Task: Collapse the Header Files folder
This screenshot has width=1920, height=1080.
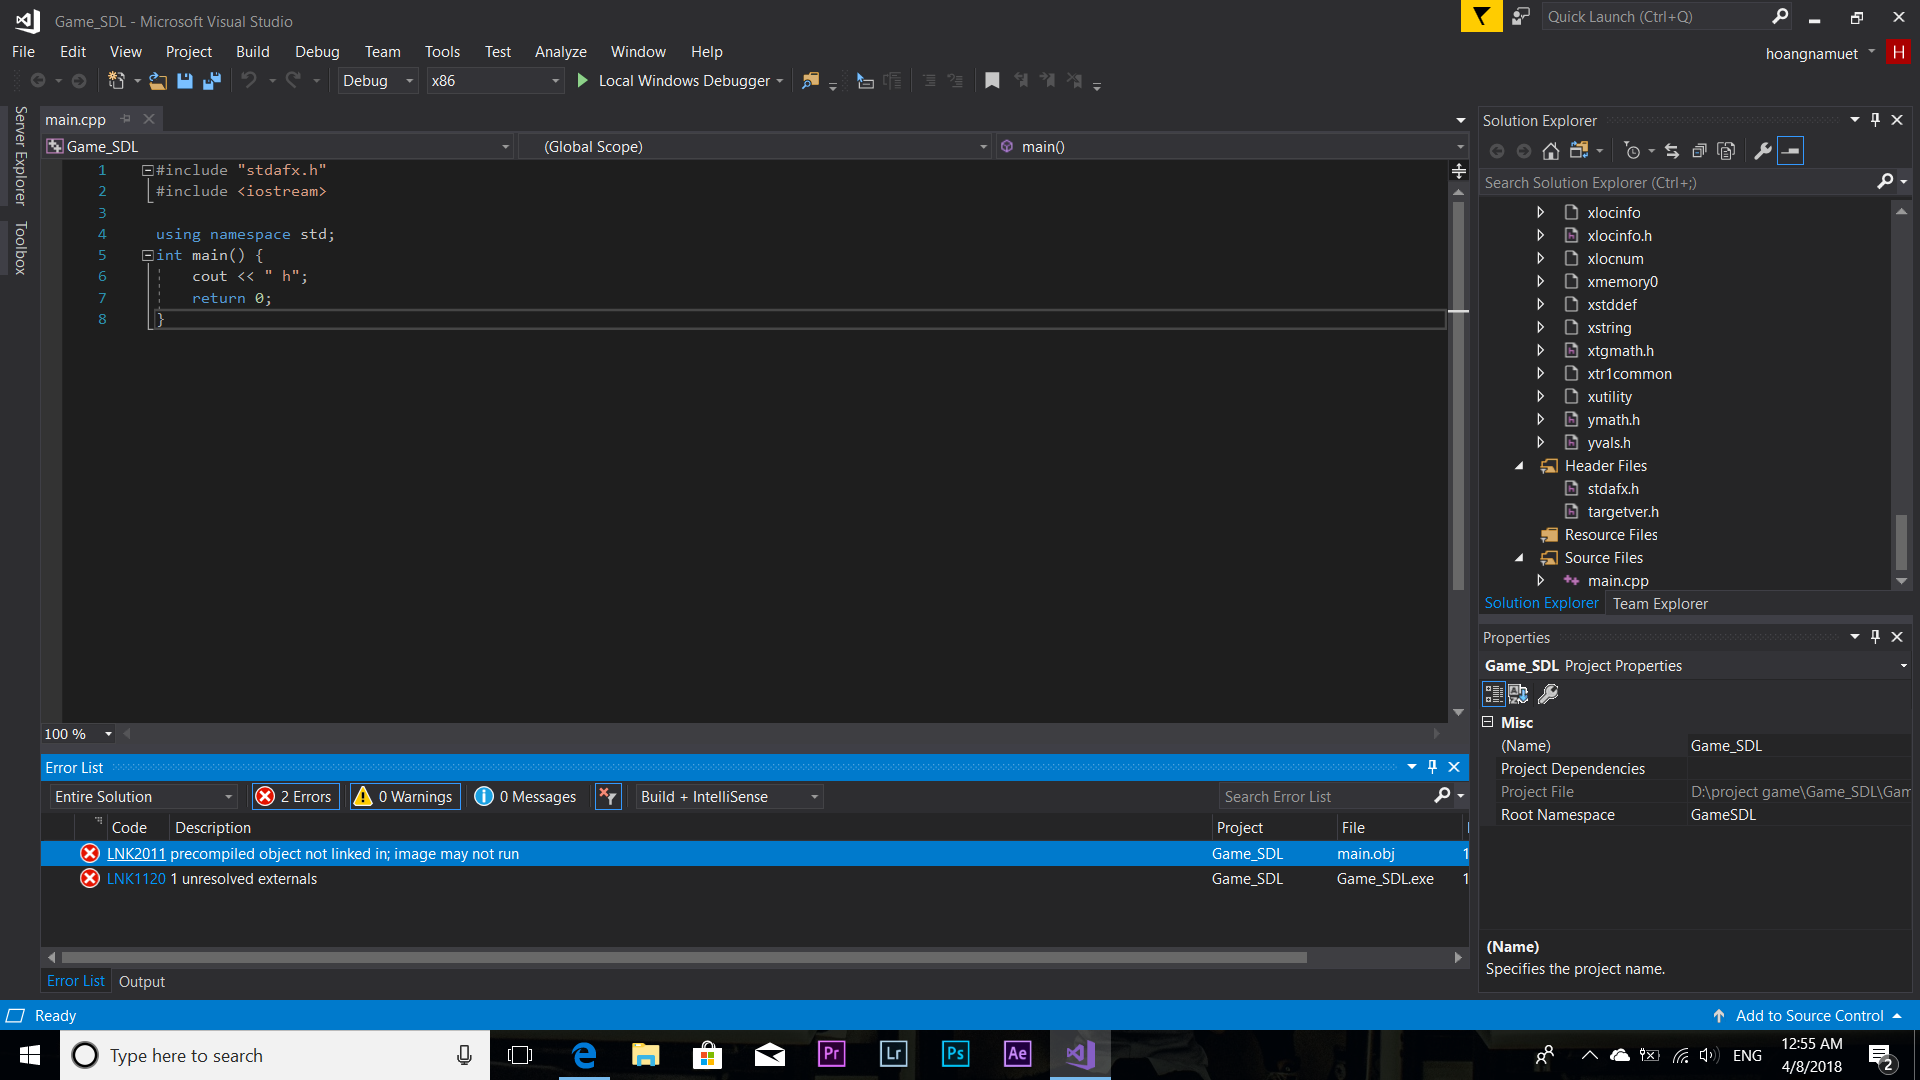Action: 1519,466
